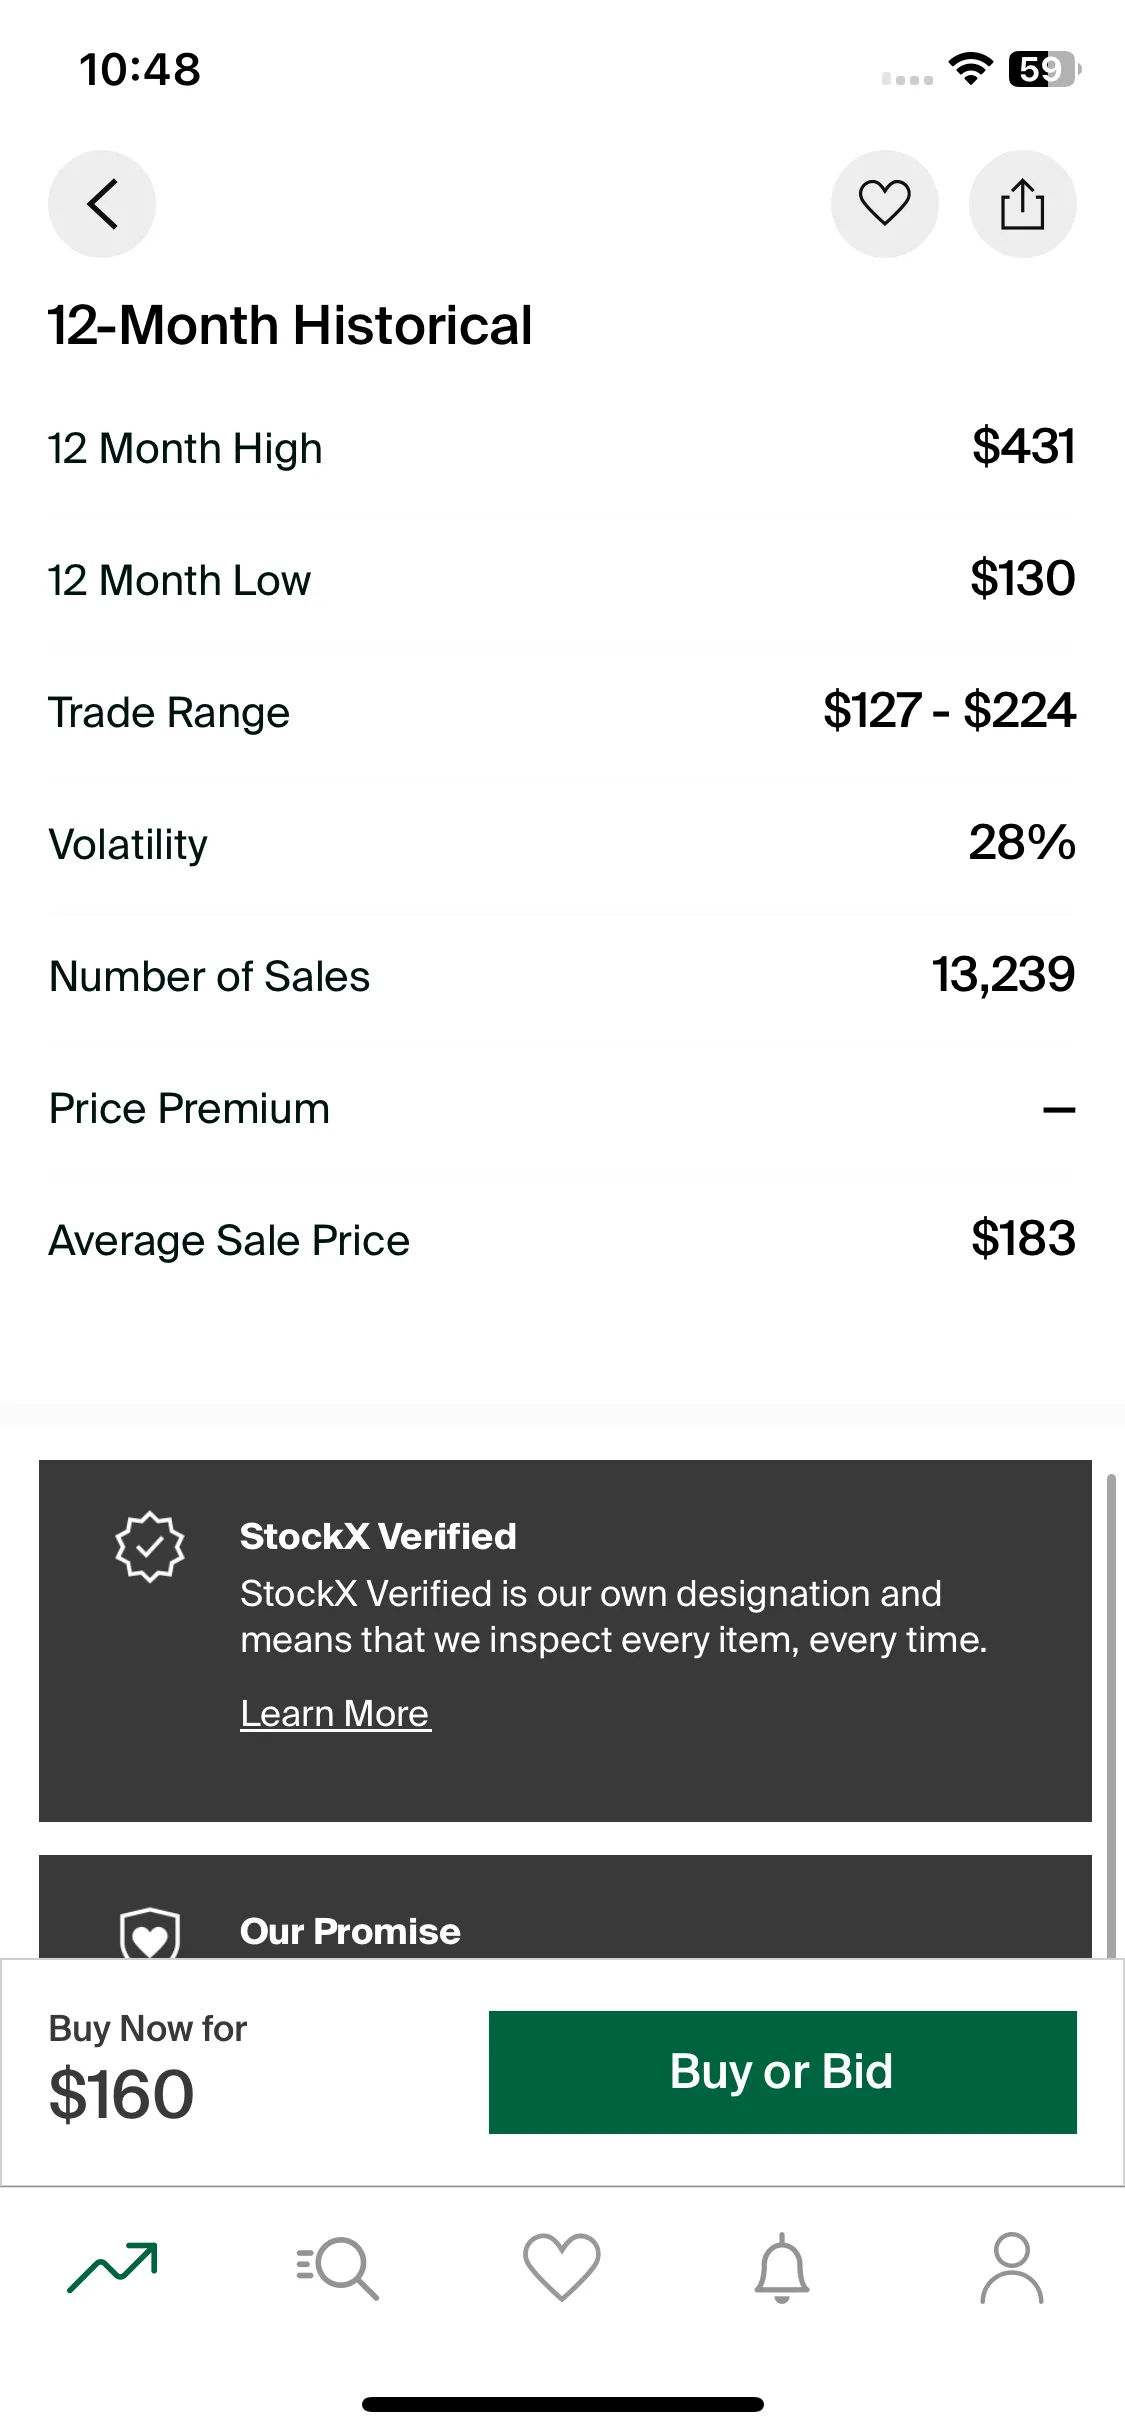The width and height of the screenshot is (1125, 2436).
Task: Tap the Wi-Fi status icon
Action: point(970,68)
